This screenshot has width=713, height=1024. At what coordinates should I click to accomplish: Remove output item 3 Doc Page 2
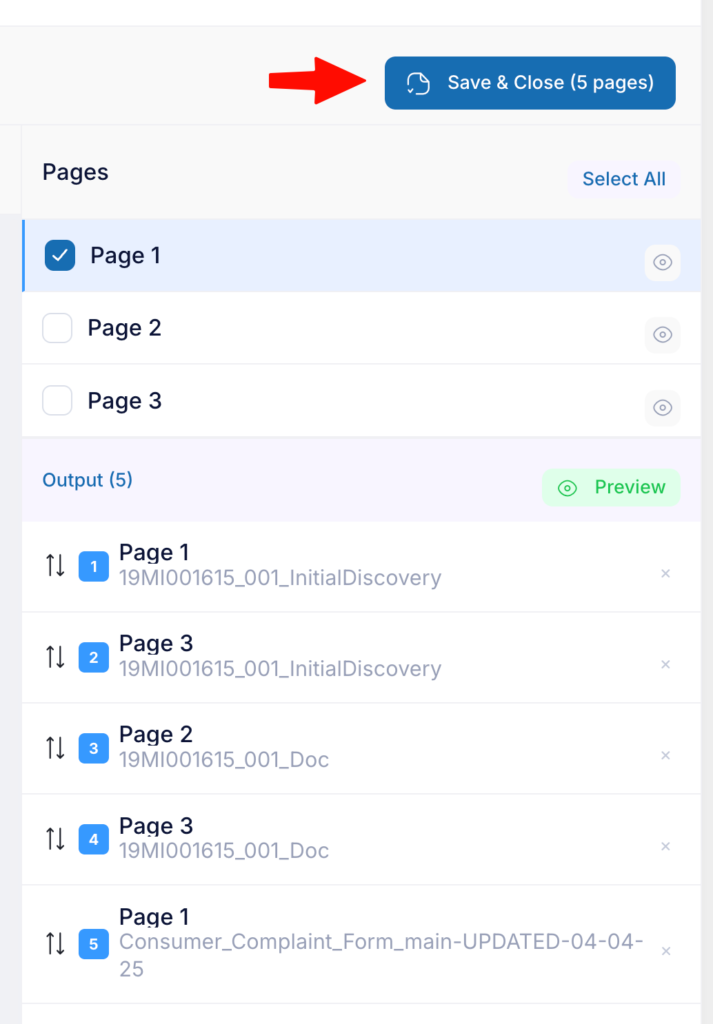pyautogui.click(x=665, y=755)
